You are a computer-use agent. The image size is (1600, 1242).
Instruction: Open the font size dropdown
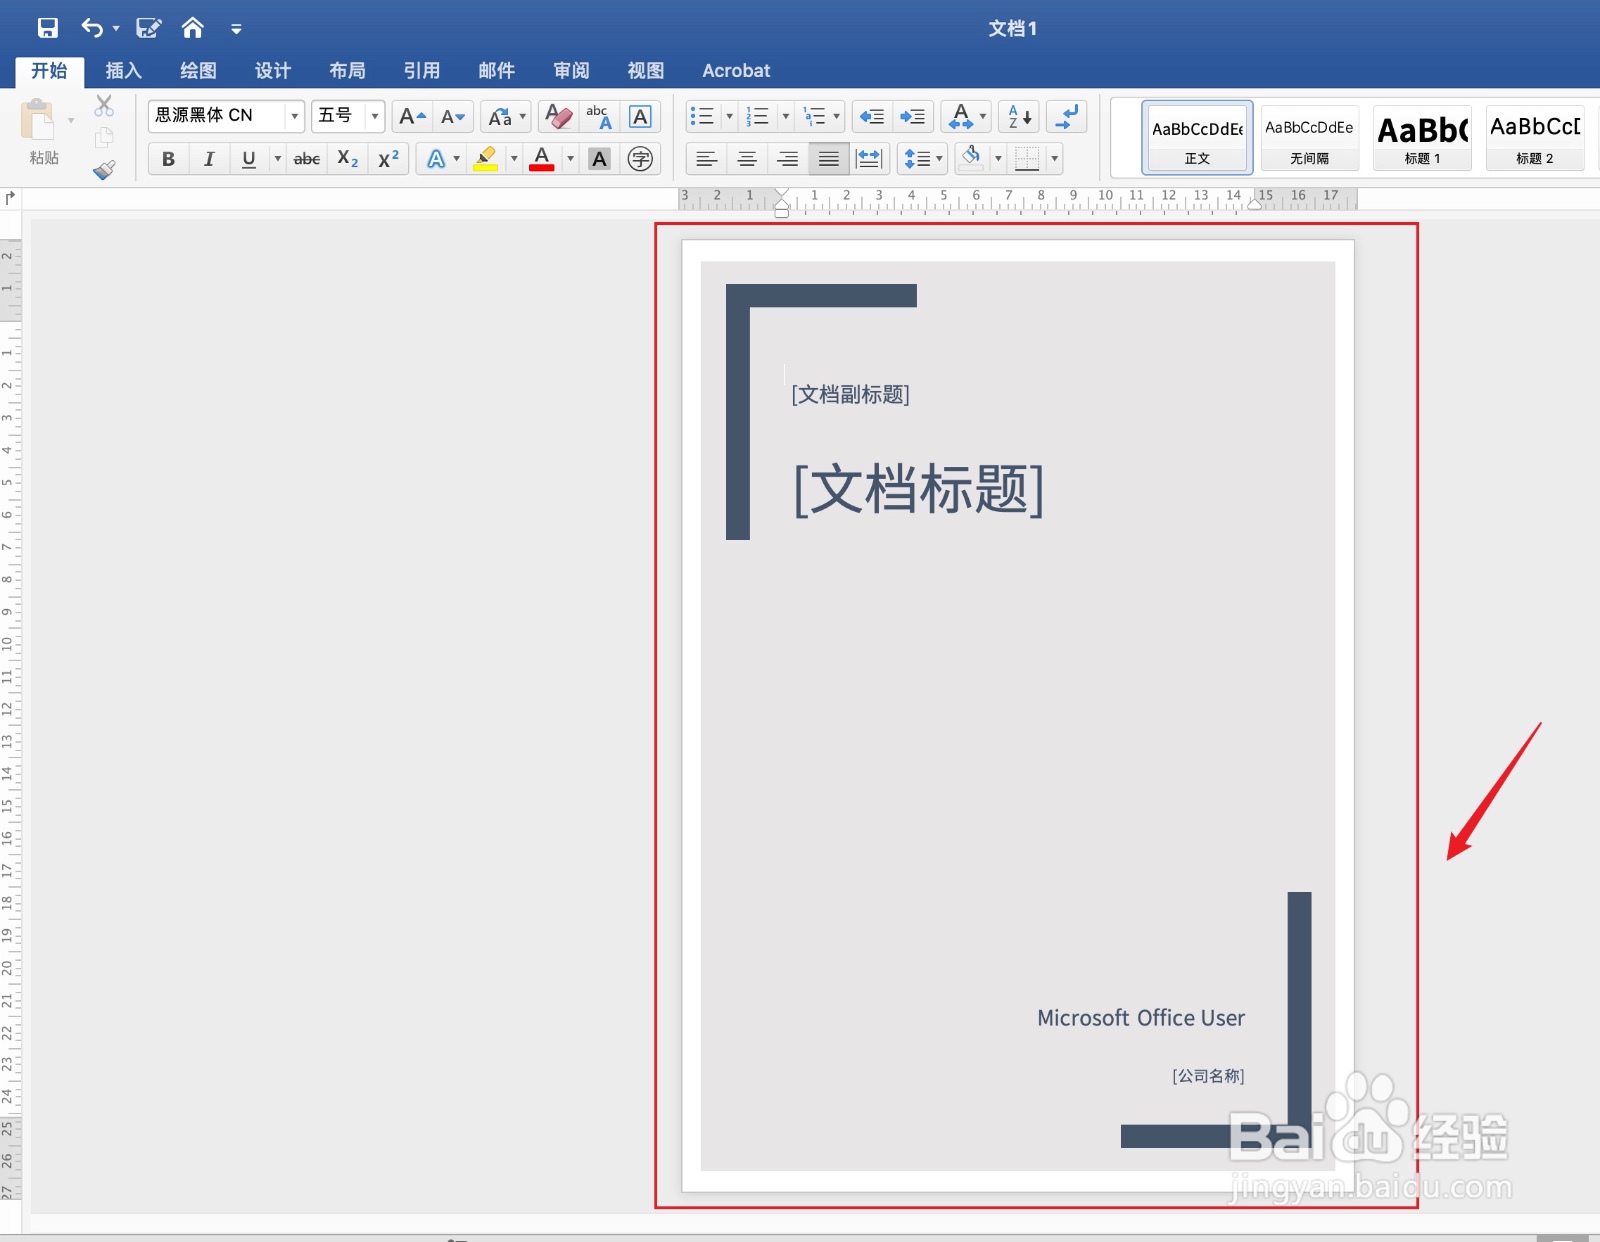pos(375,116)
